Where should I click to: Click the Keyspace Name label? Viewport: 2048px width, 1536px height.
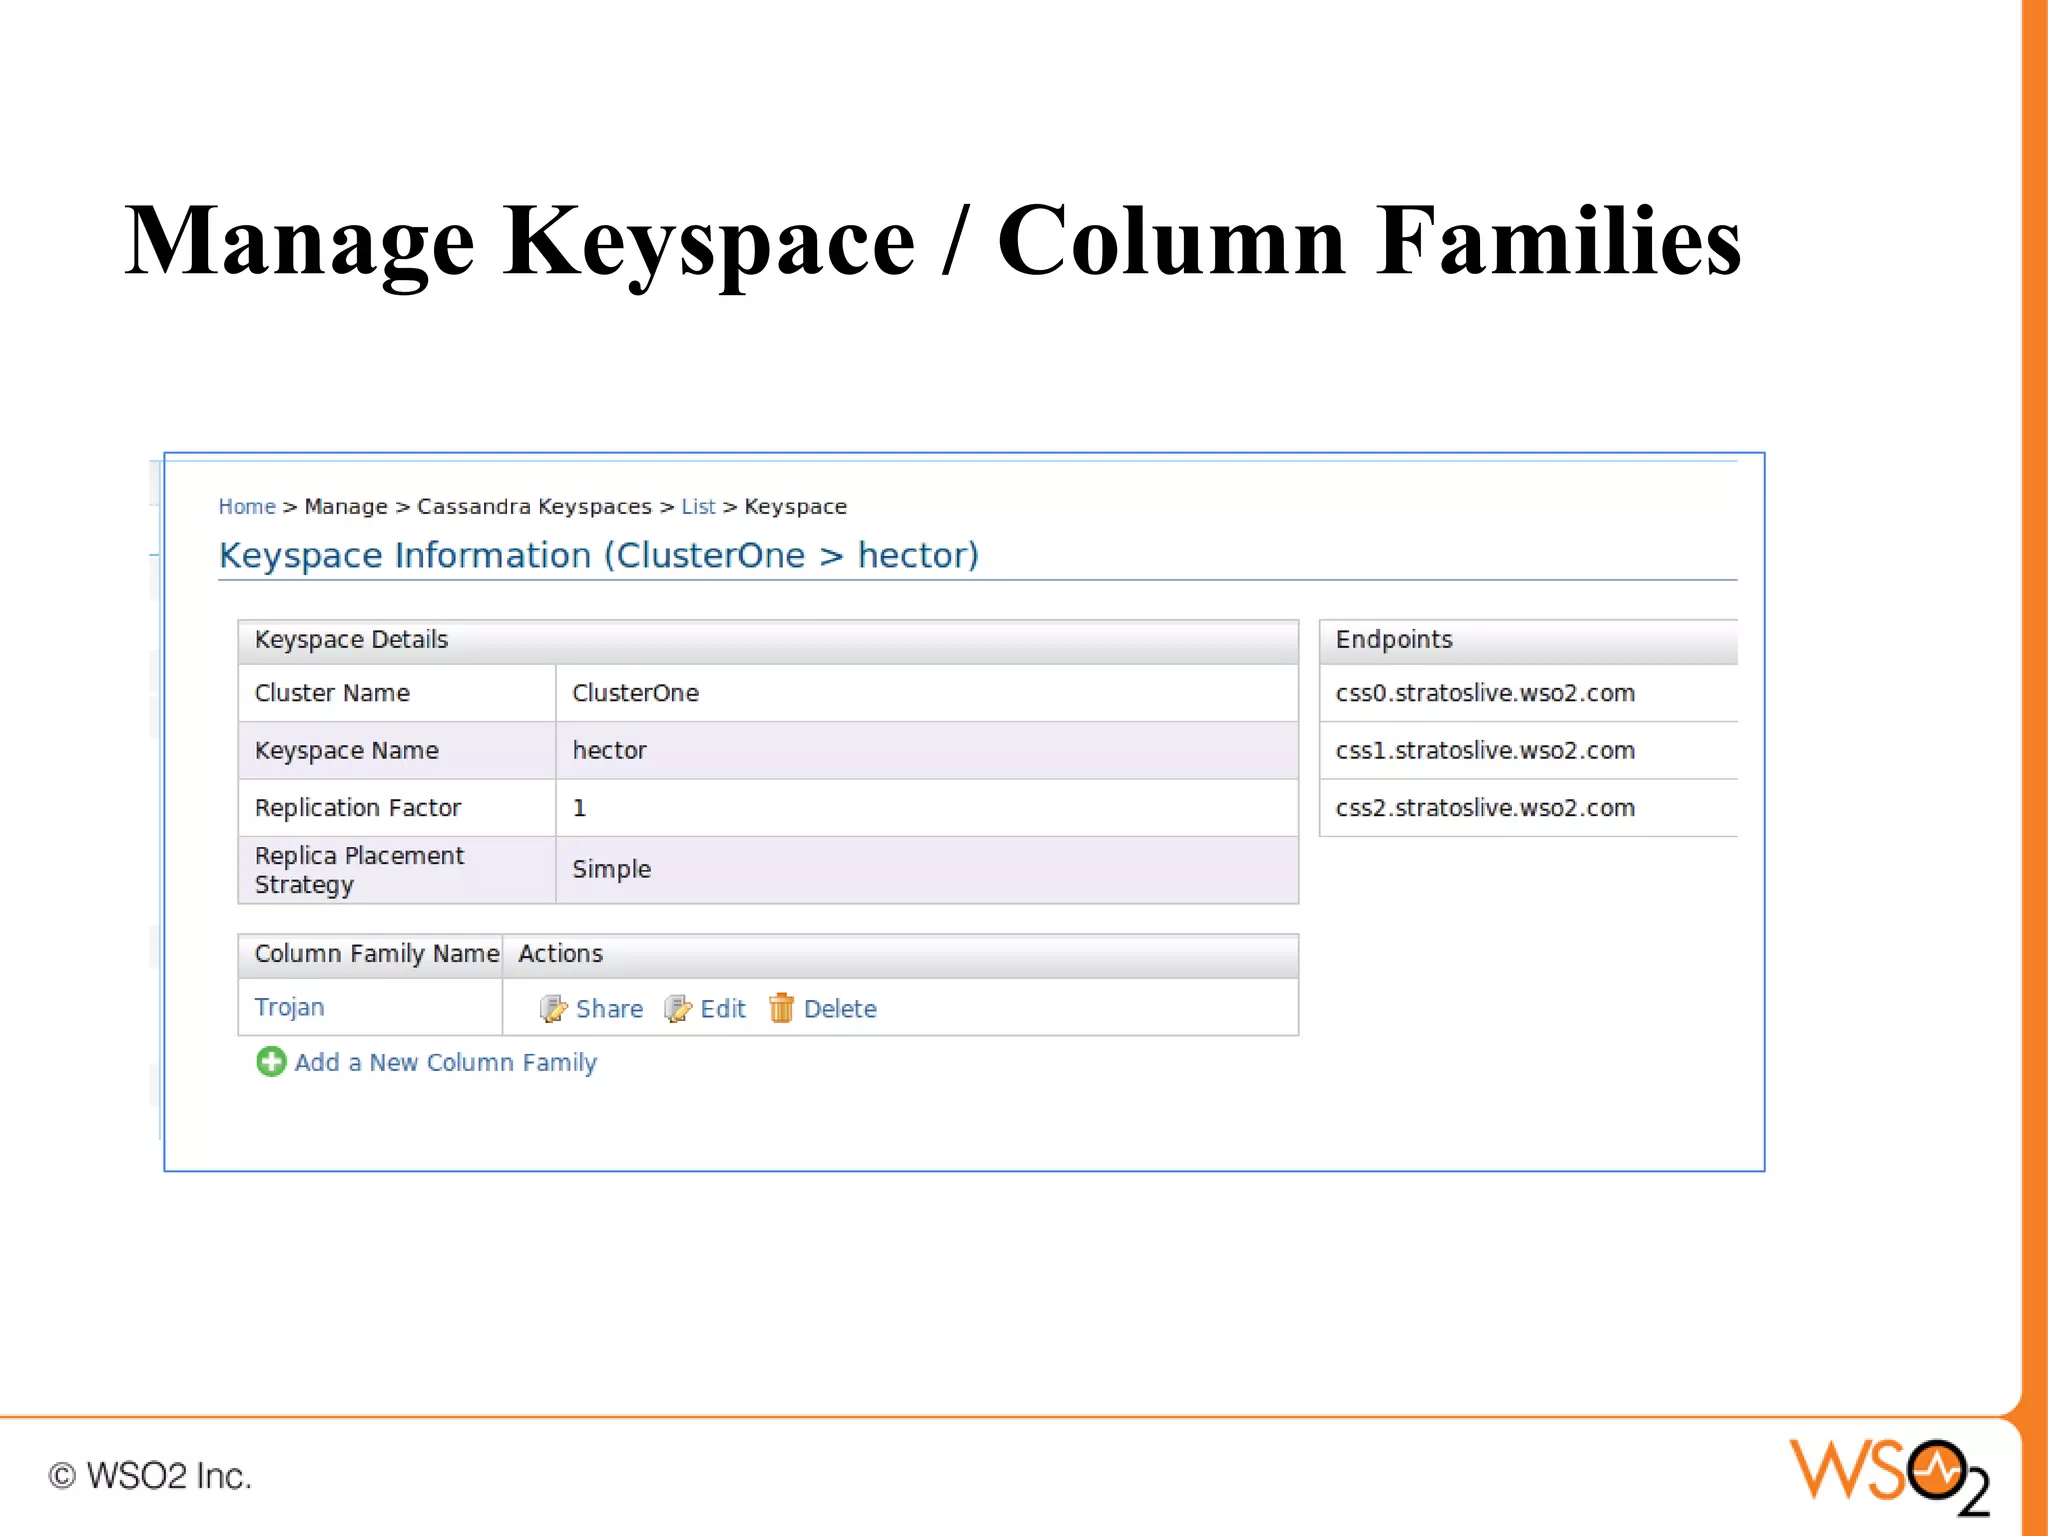coord(346,750)
